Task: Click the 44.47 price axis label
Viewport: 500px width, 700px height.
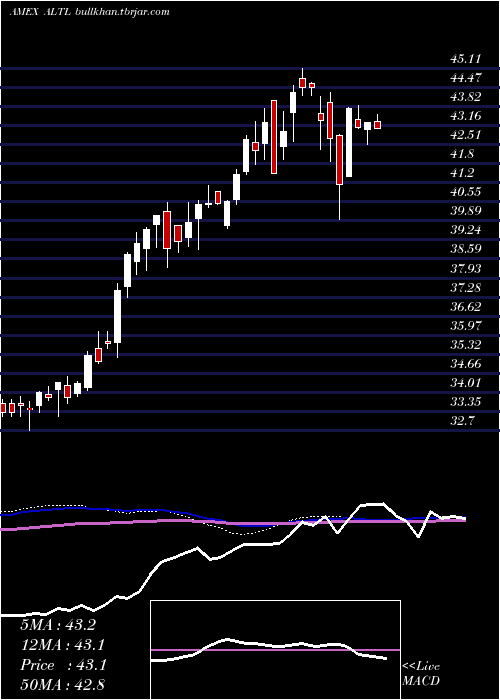Action: tap(465, 78)
